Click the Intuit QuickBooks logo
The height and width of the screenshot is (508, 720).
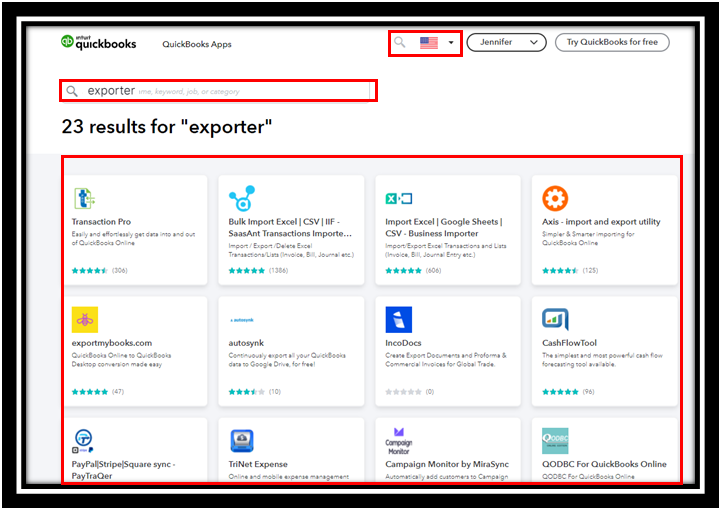tap(99, 42)
